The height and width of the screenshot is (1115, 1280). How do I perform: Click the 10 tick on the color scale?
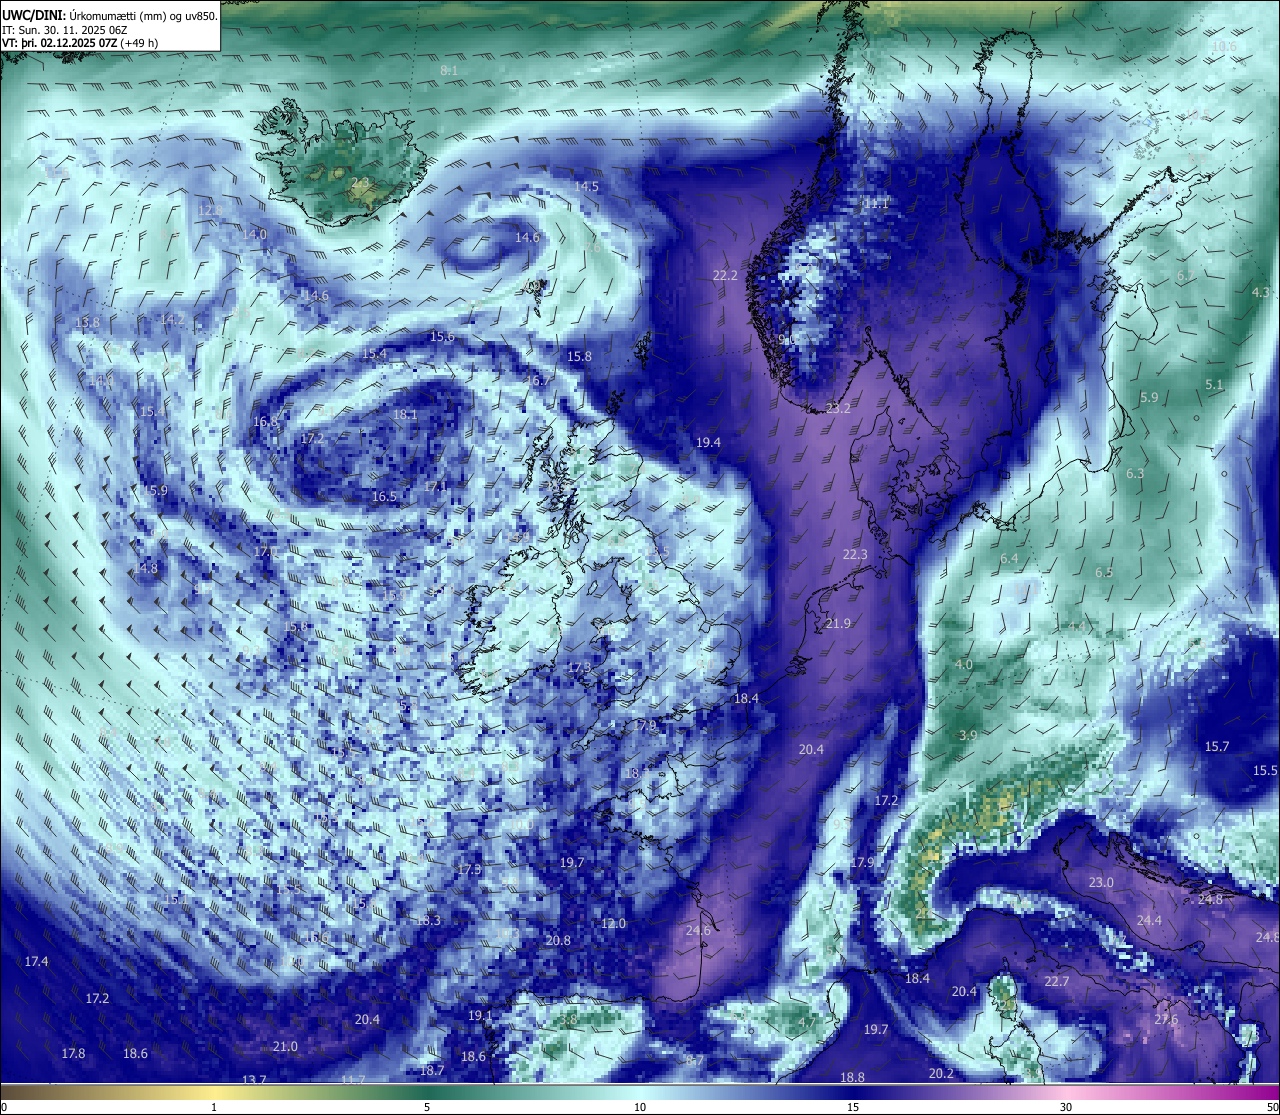point(640,1107)
